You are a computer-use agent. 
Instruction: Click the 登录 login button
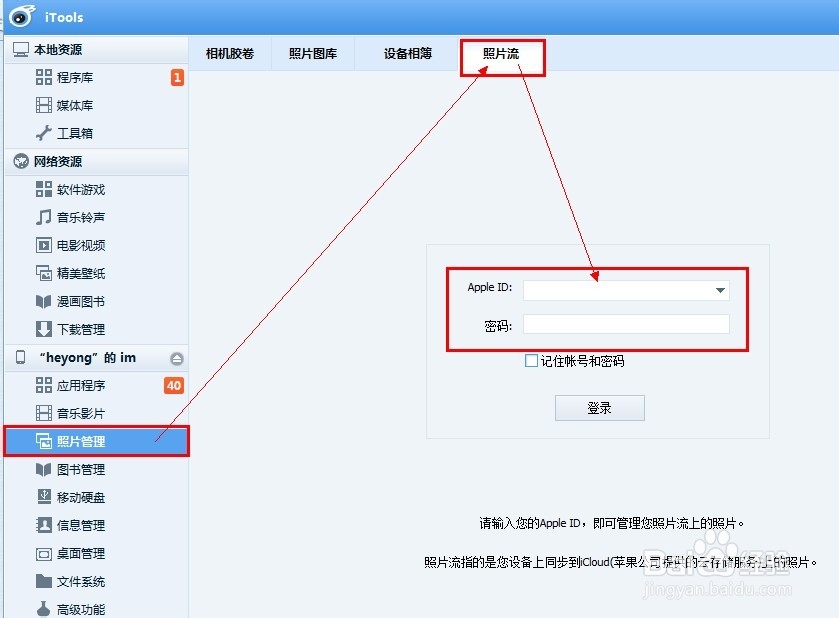(x=599, y=408)
